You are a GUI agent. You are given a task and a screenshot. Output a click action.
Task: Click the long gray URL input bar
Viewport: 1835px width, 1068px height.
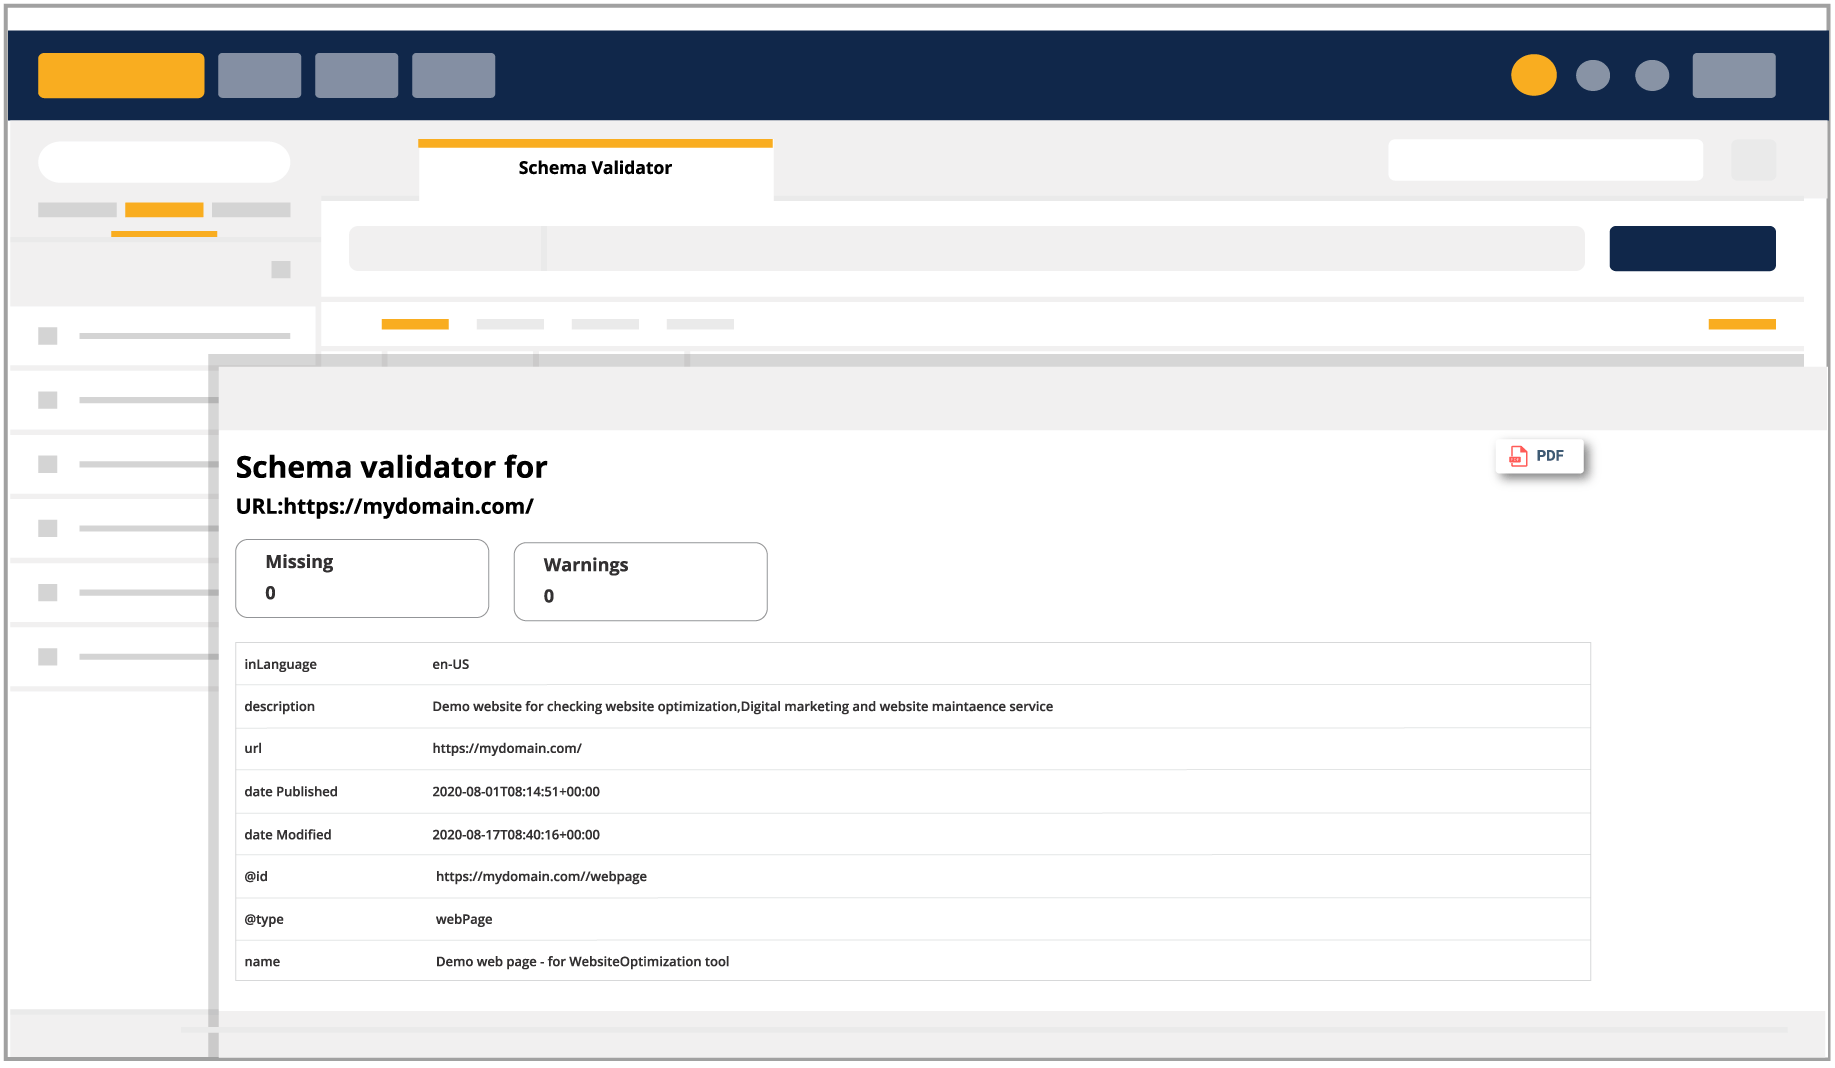pos(966,248)
